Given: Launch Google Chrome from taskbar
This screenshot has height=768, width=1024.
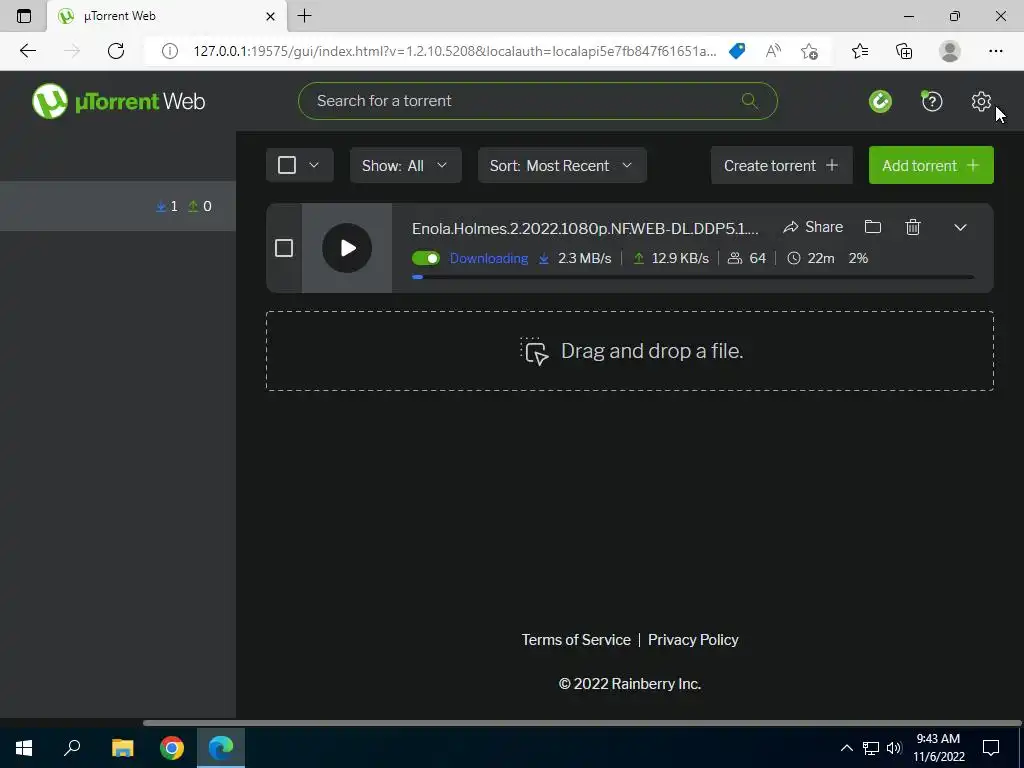Looking at the screenshot, I should 172,748.
